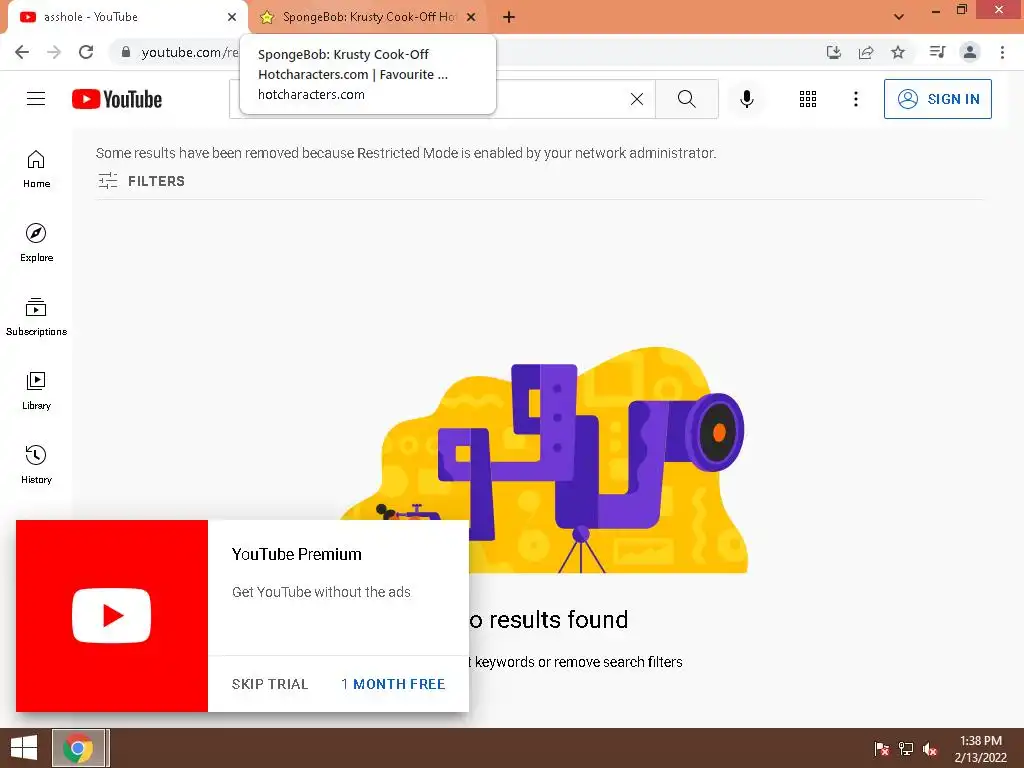This screenshot has width=1024, height=768.
Task: Switch to the 'asshole - YouTube' tab
Action: (128, 17)
